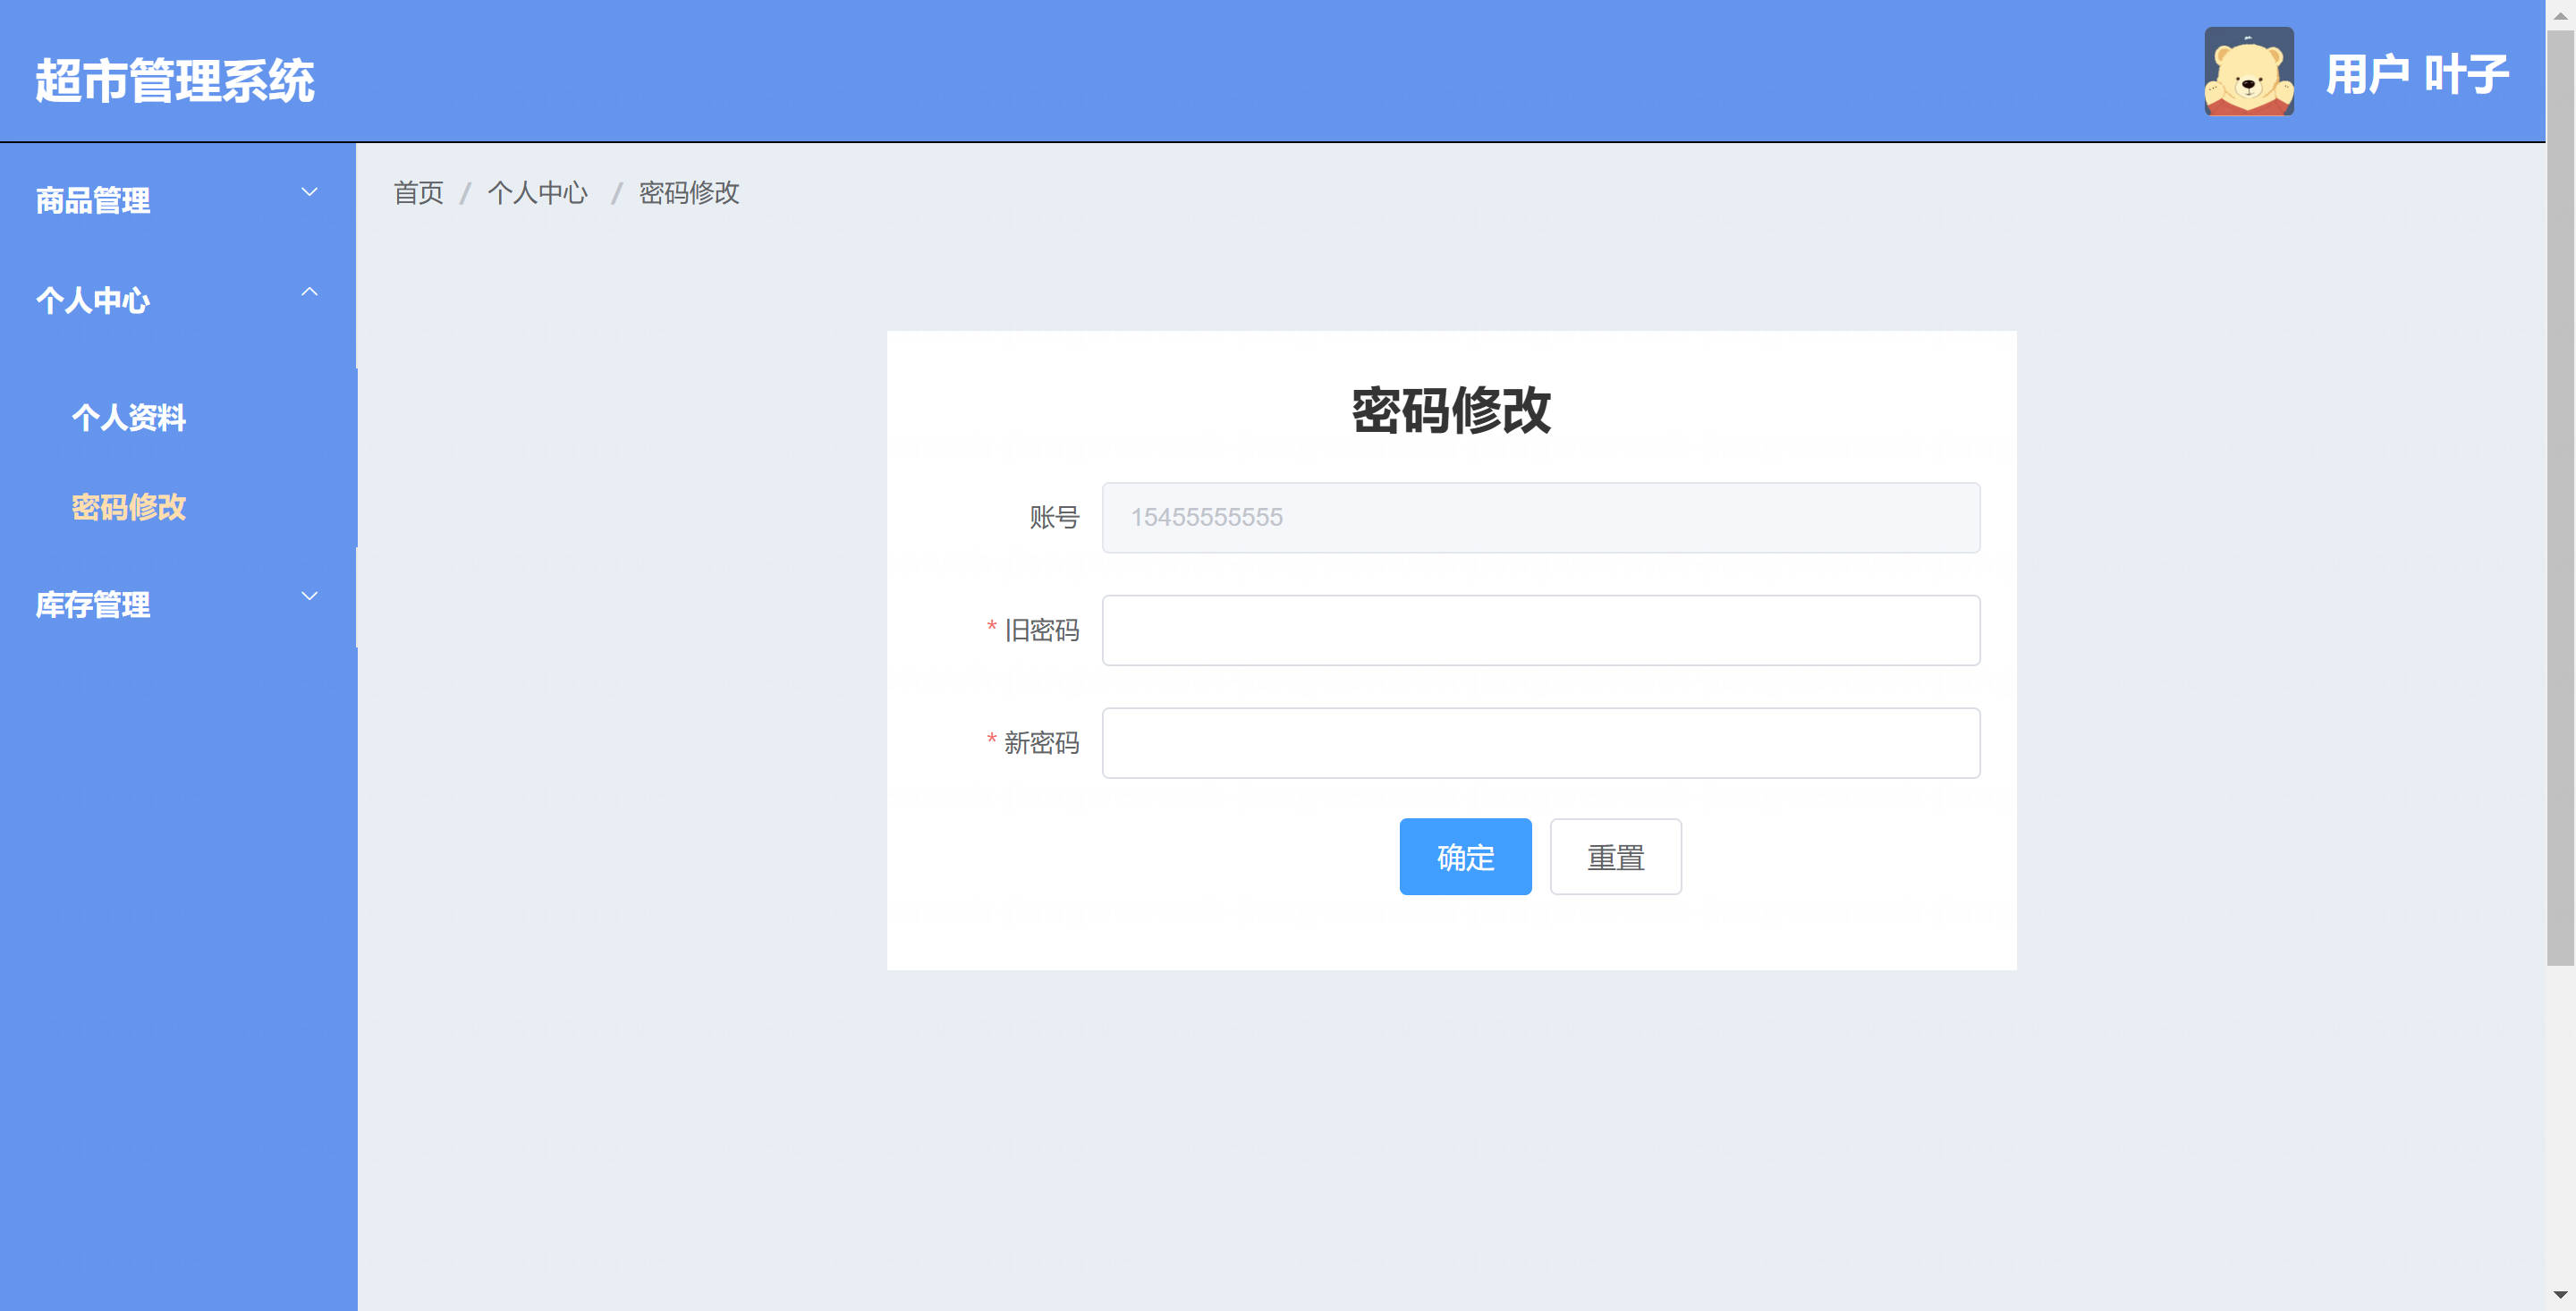Click the disabled 账号 field
This screenshot has height=1311, width=2576.
(1540, 518)
